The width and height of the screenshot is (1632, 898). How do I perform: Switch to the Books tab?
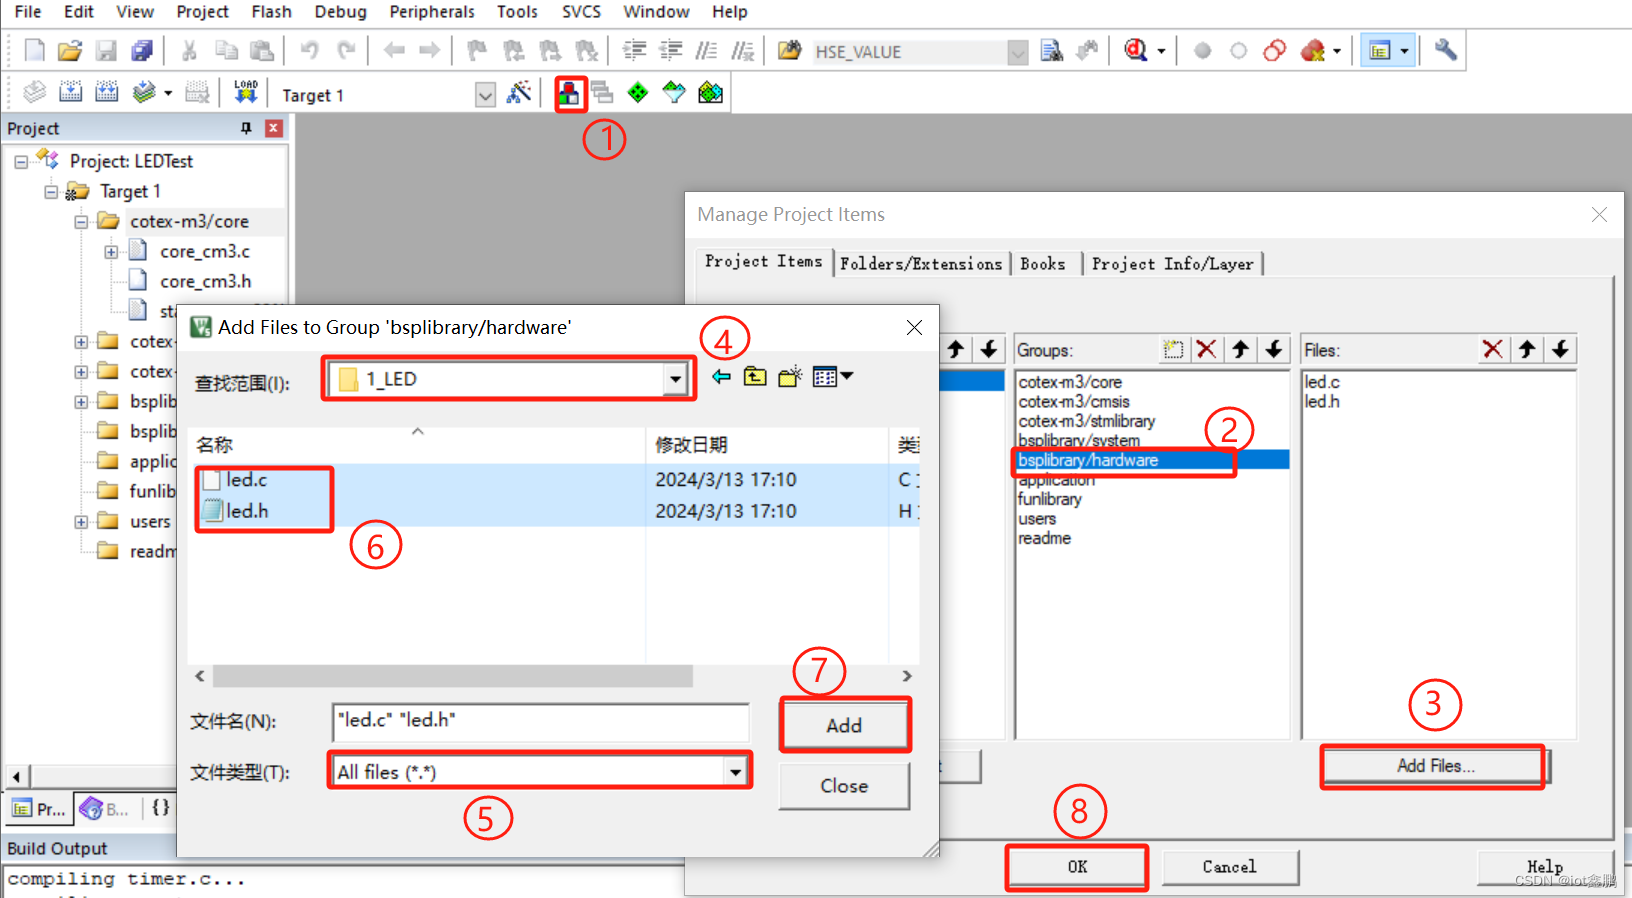pyautogui.click(x=1043, y=263)
